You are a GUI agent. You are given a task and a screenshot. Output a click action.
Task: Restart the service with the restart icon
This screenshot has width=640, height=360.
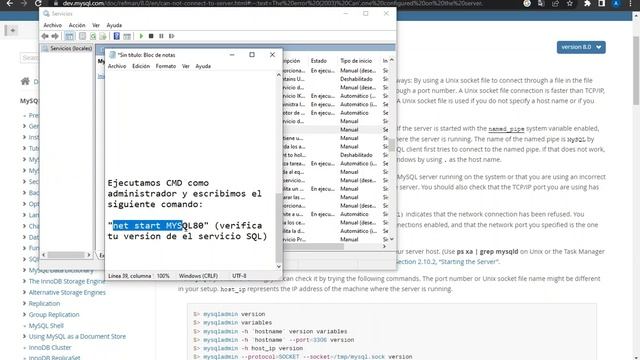[171, 36]
